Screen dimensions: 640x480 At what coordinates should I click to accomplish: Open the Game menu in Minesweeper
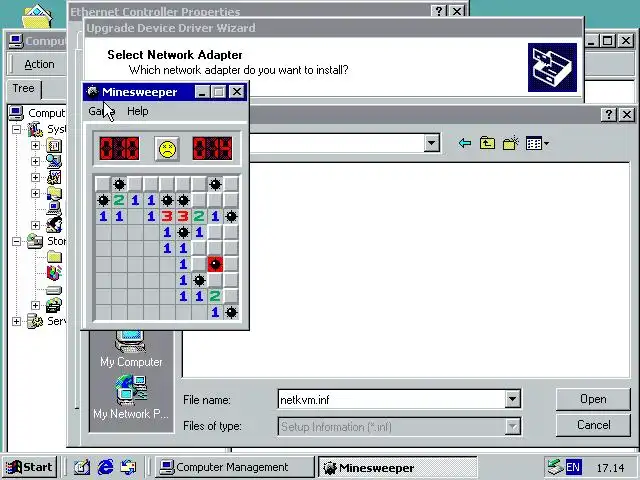(x=102, y=111)
